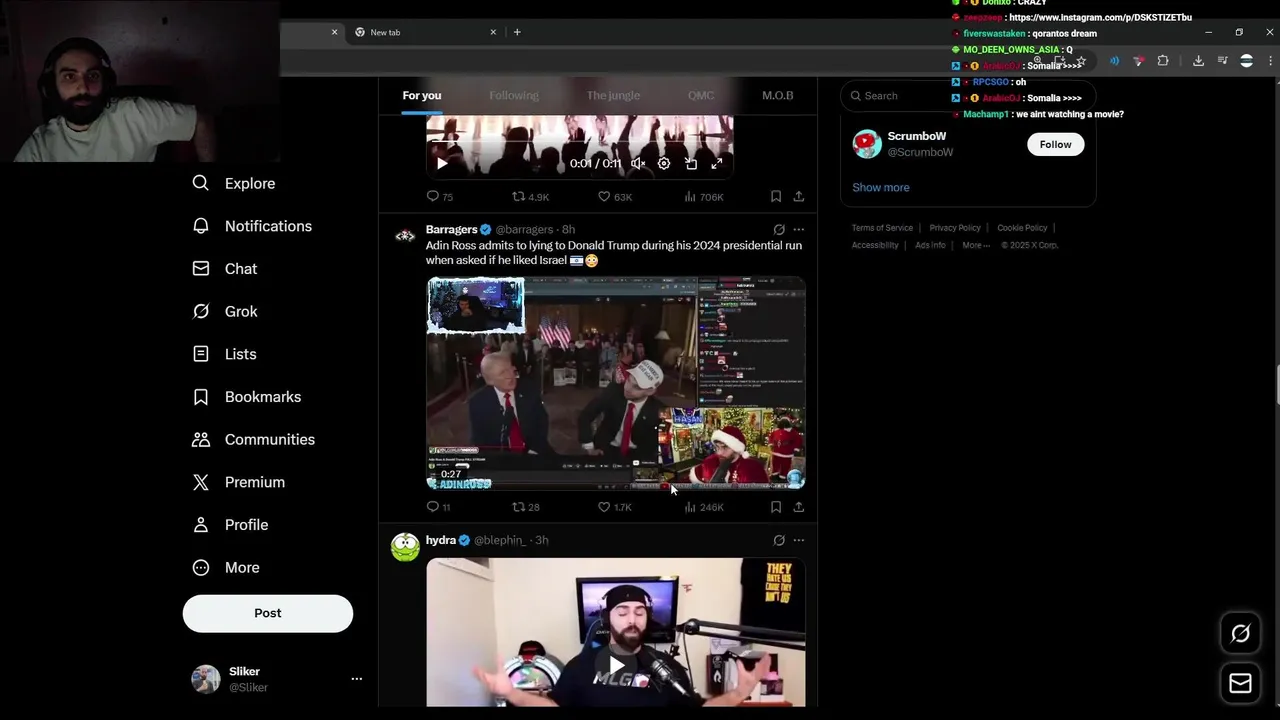Open Profile in the sidebar
1280x720 pixels.
click(231, 525)
